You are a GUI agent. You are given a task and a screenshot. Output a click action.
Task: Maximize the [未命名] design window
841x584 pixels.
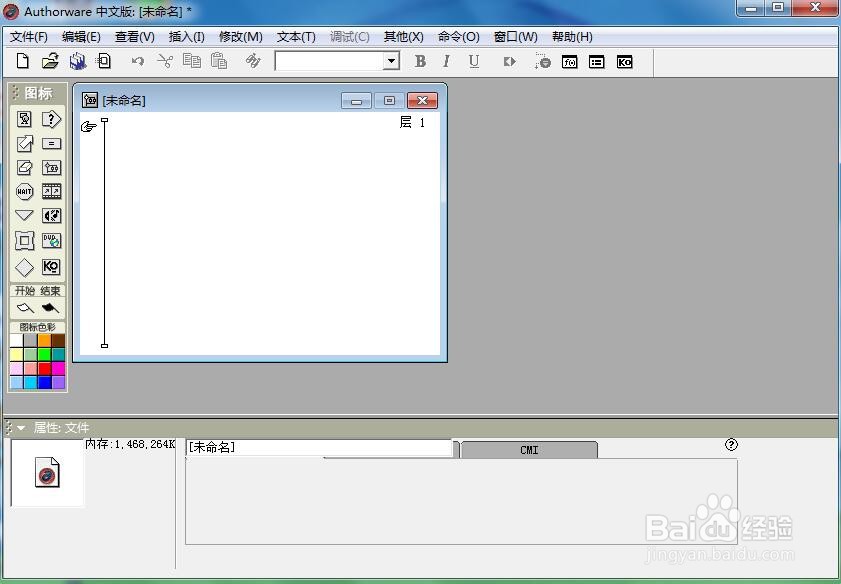389,100
